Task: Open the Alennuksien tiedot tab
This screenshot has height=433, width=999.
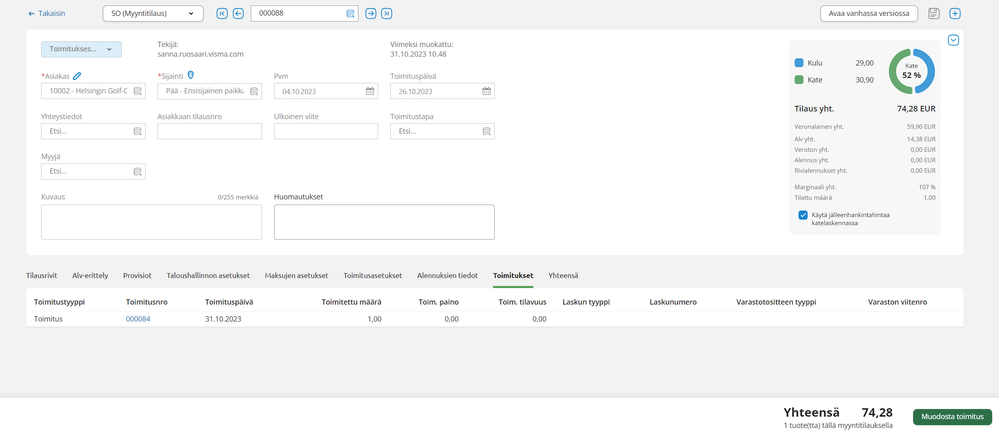Action: tap(447, 276)
